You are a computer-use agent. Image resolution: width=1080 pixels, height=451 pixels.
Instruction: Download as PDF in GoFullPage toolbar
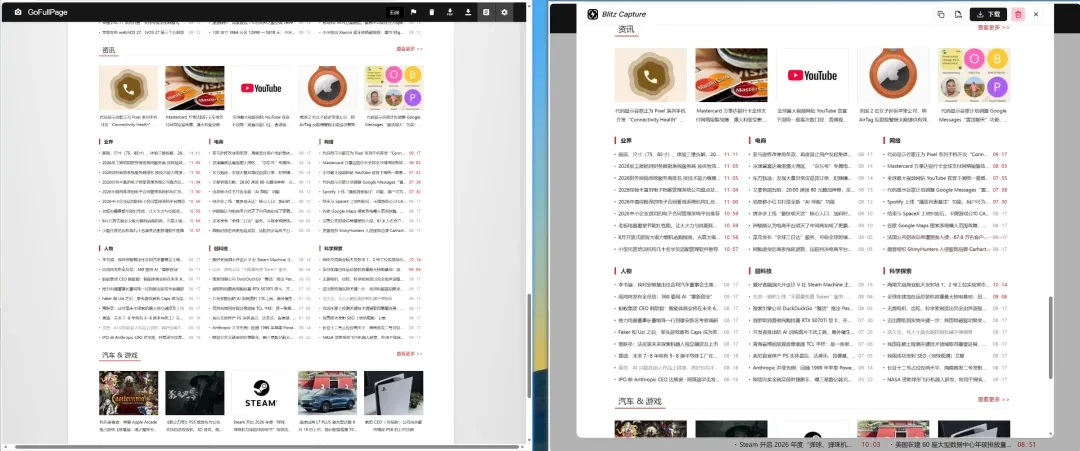(450, 12)
